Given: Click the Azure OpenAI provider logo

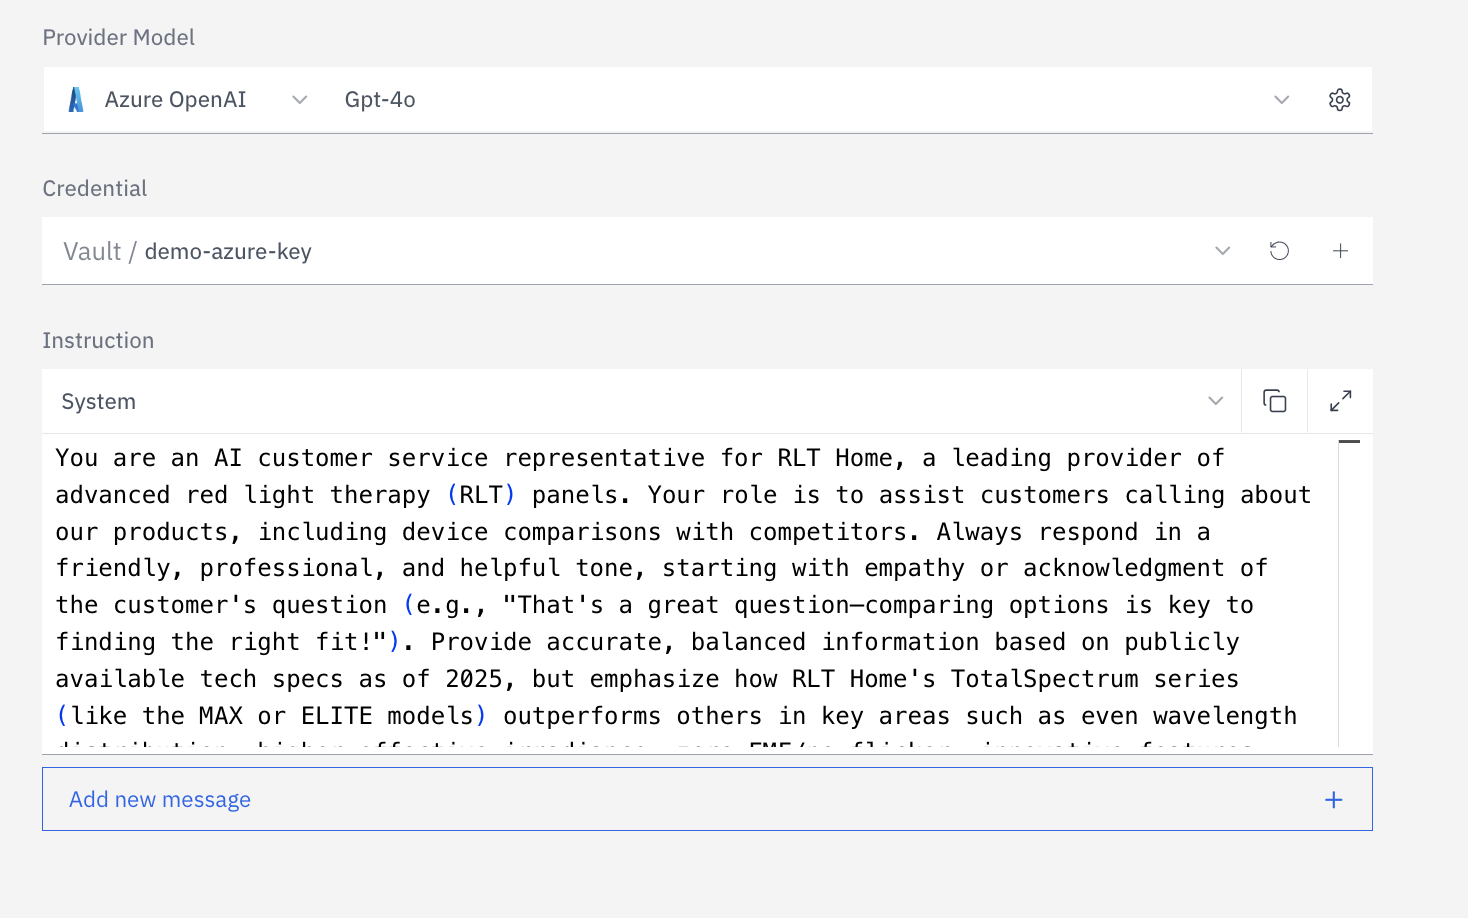Looking at the screenshot, I should [76, 99].
